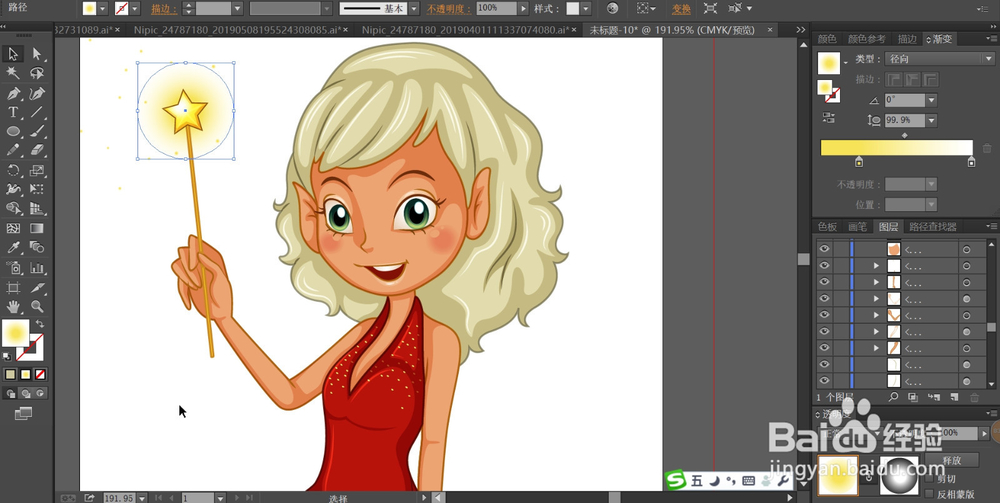Image resolution: width=1000 pixels, height=503 pixels.
Task: Open the stroke weight dropdown in control bar
Action: coord(237,8)
